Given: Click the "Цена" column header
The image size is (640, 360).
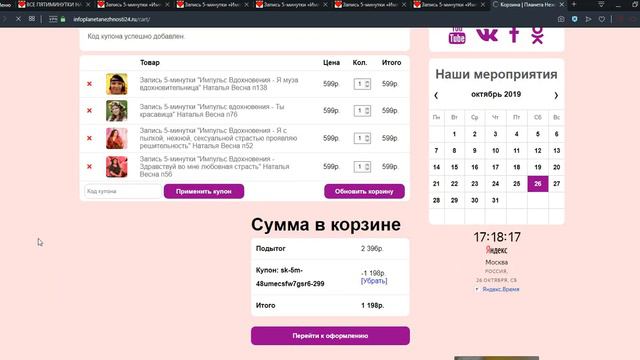Looking at the screenshot, I should click(331, 62).
